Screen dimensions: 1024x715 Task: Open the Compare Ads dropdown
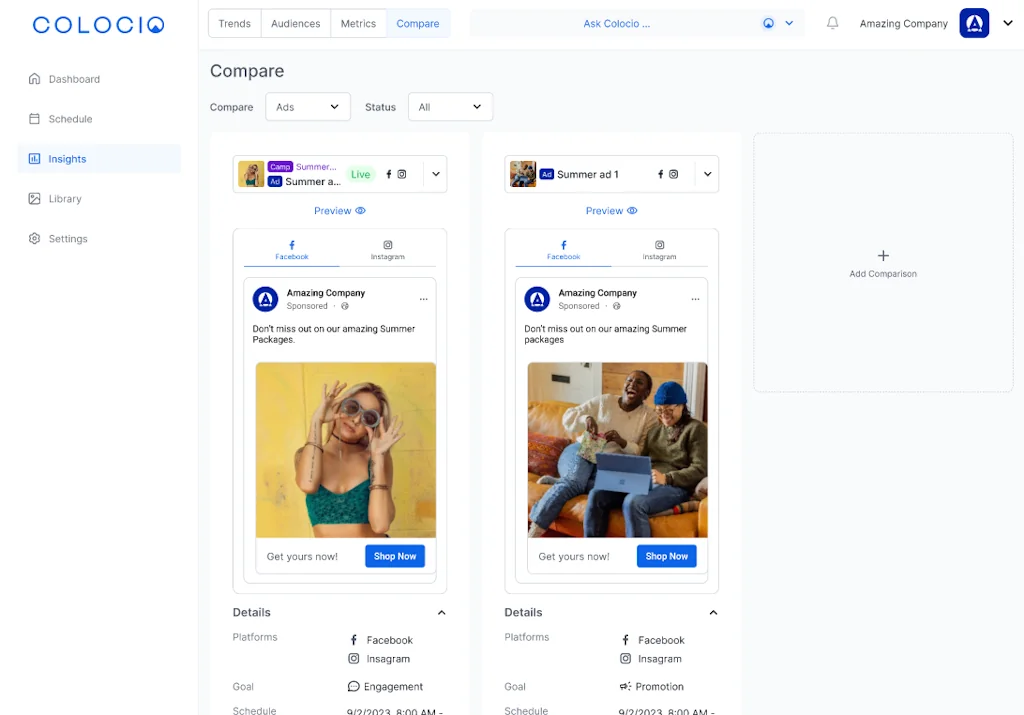point(308,107)
